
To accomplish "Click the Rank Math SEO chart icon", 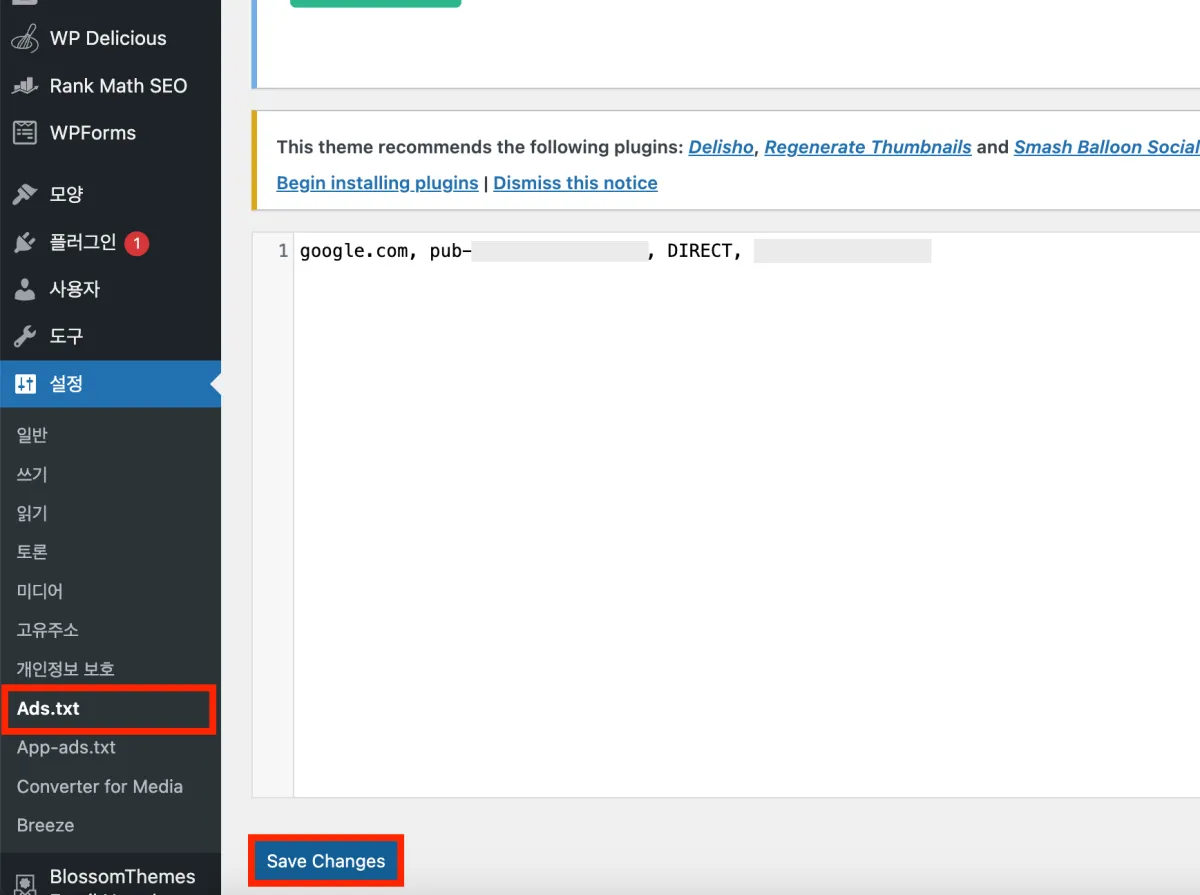I will [24, 86].
